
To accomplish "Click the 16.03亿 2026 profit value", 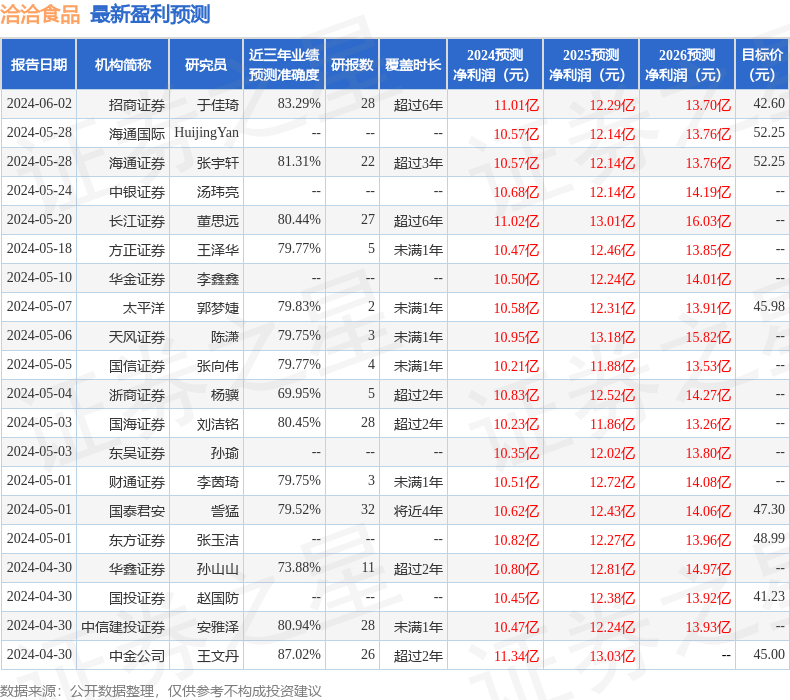I will [708, 221].
